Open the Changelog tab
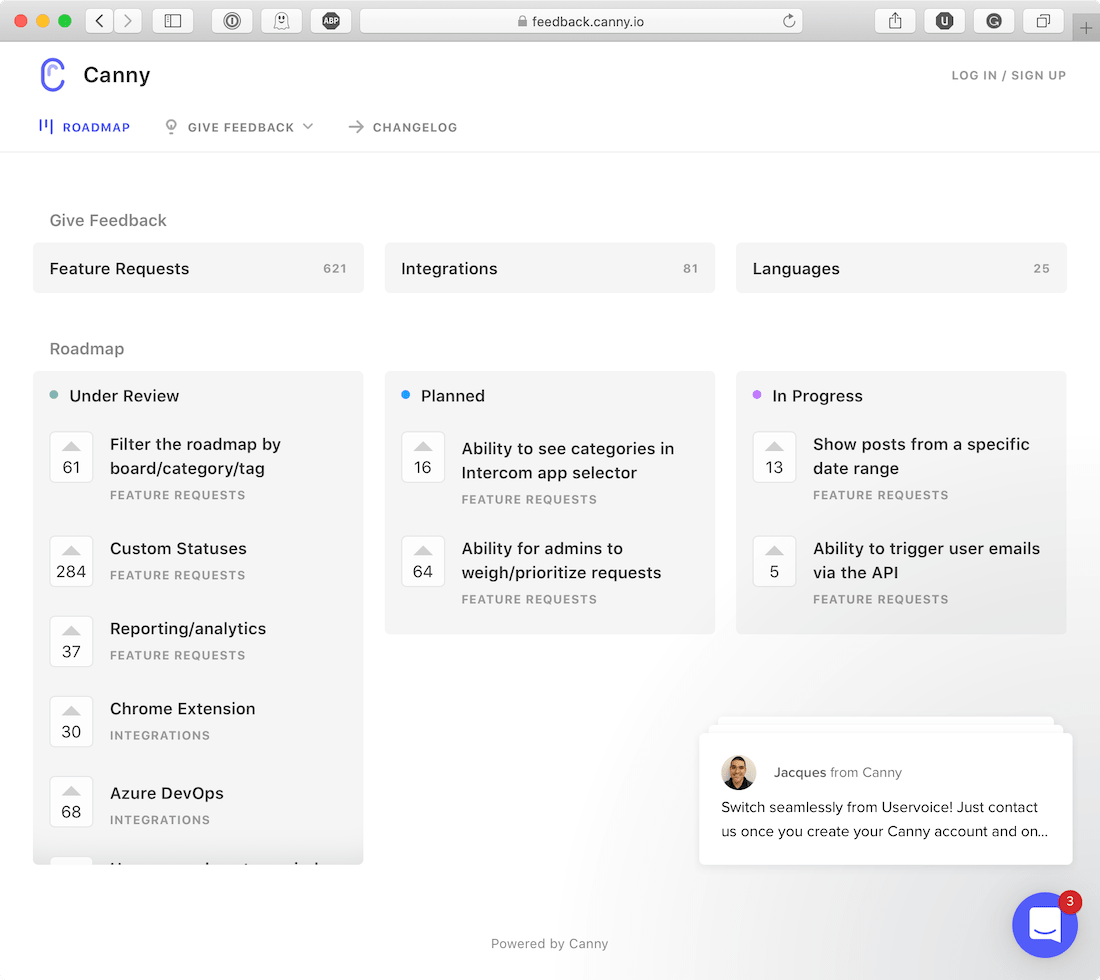Image resolution: width=1100 pixels, height=980 pixels. 403,127
